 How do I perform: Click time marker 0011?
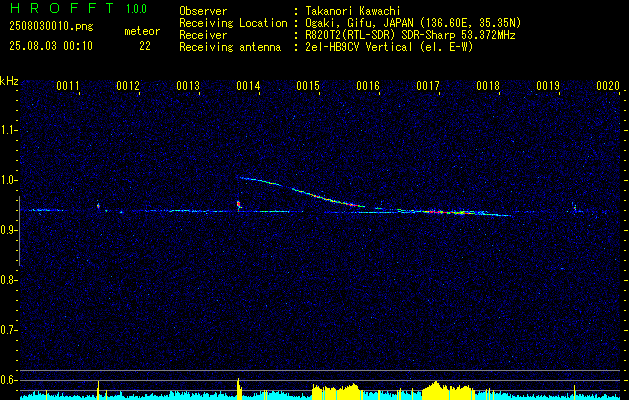pyautogui.click(x=68, y=86)
